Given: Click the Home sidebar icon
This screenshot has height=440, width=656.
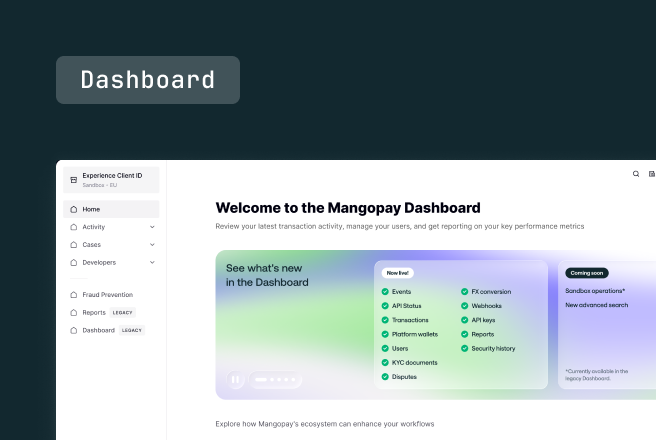Looking at the screenshot, I should [x=73, y=210].
